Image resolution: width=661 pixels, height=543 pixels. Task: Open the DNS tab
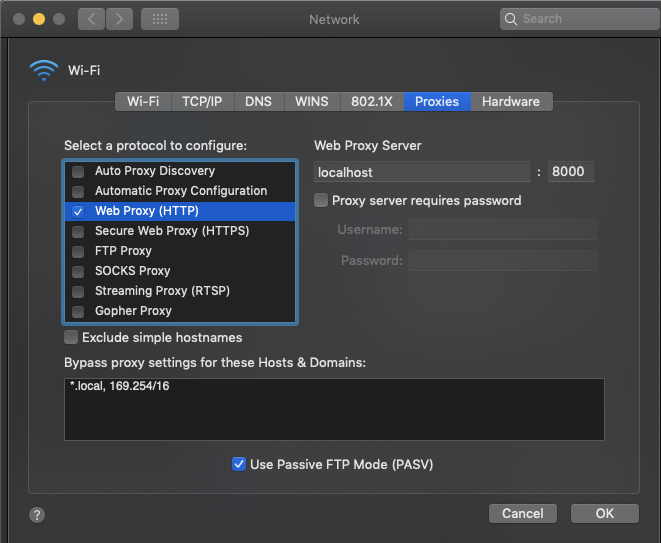click(x=259, y=102)
